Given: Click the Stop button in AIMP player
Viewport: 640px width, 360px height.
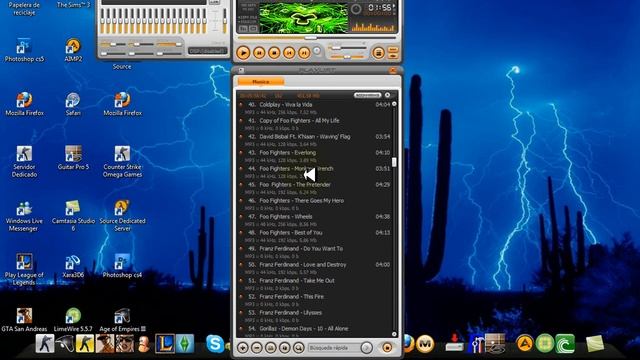Looking at the screenshot, I should coord(274,53).
